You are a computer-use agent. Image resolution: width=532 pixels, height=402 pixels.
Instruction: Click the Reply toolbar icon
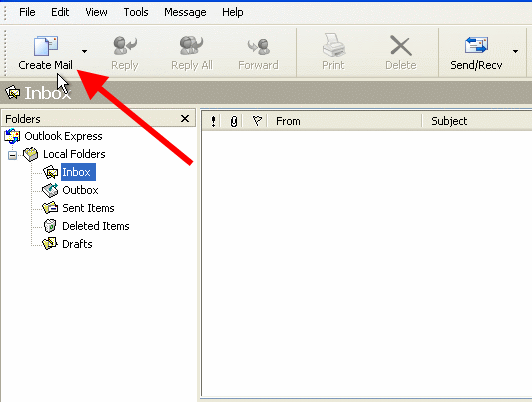[125, 46]
